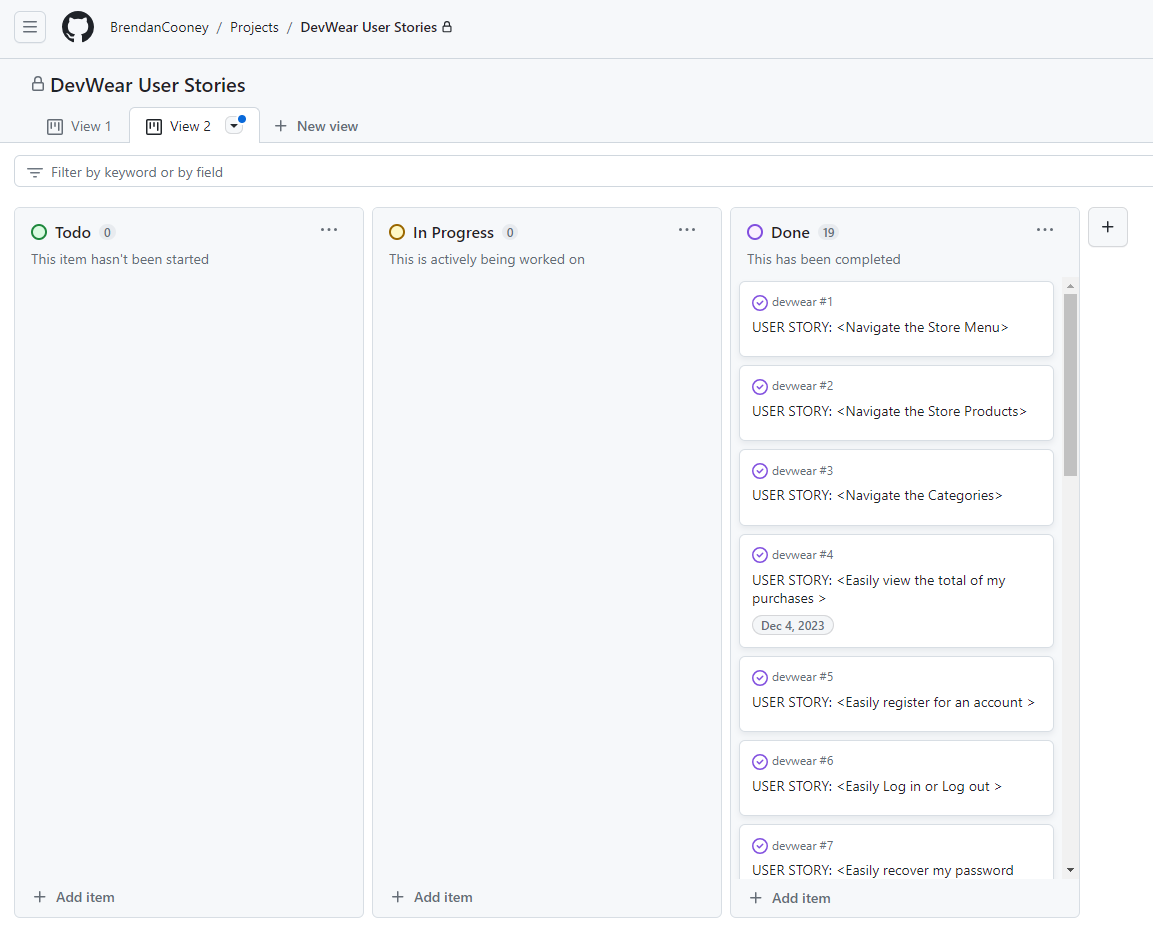The height and width of the screenshot is (925, 1153).
Task: Open card Easily Log in or Log out
Action: pos(877,786)
